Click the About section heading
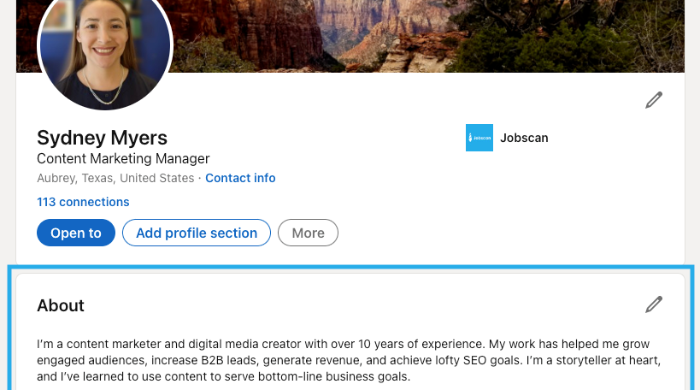 [61, 306]
